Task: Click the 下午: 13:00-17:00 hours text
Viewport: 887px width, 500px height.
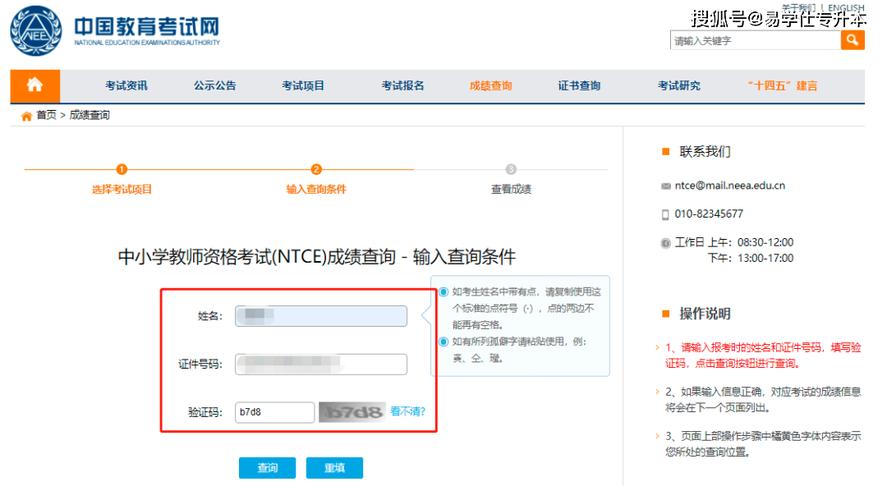Action: [751, 258]
